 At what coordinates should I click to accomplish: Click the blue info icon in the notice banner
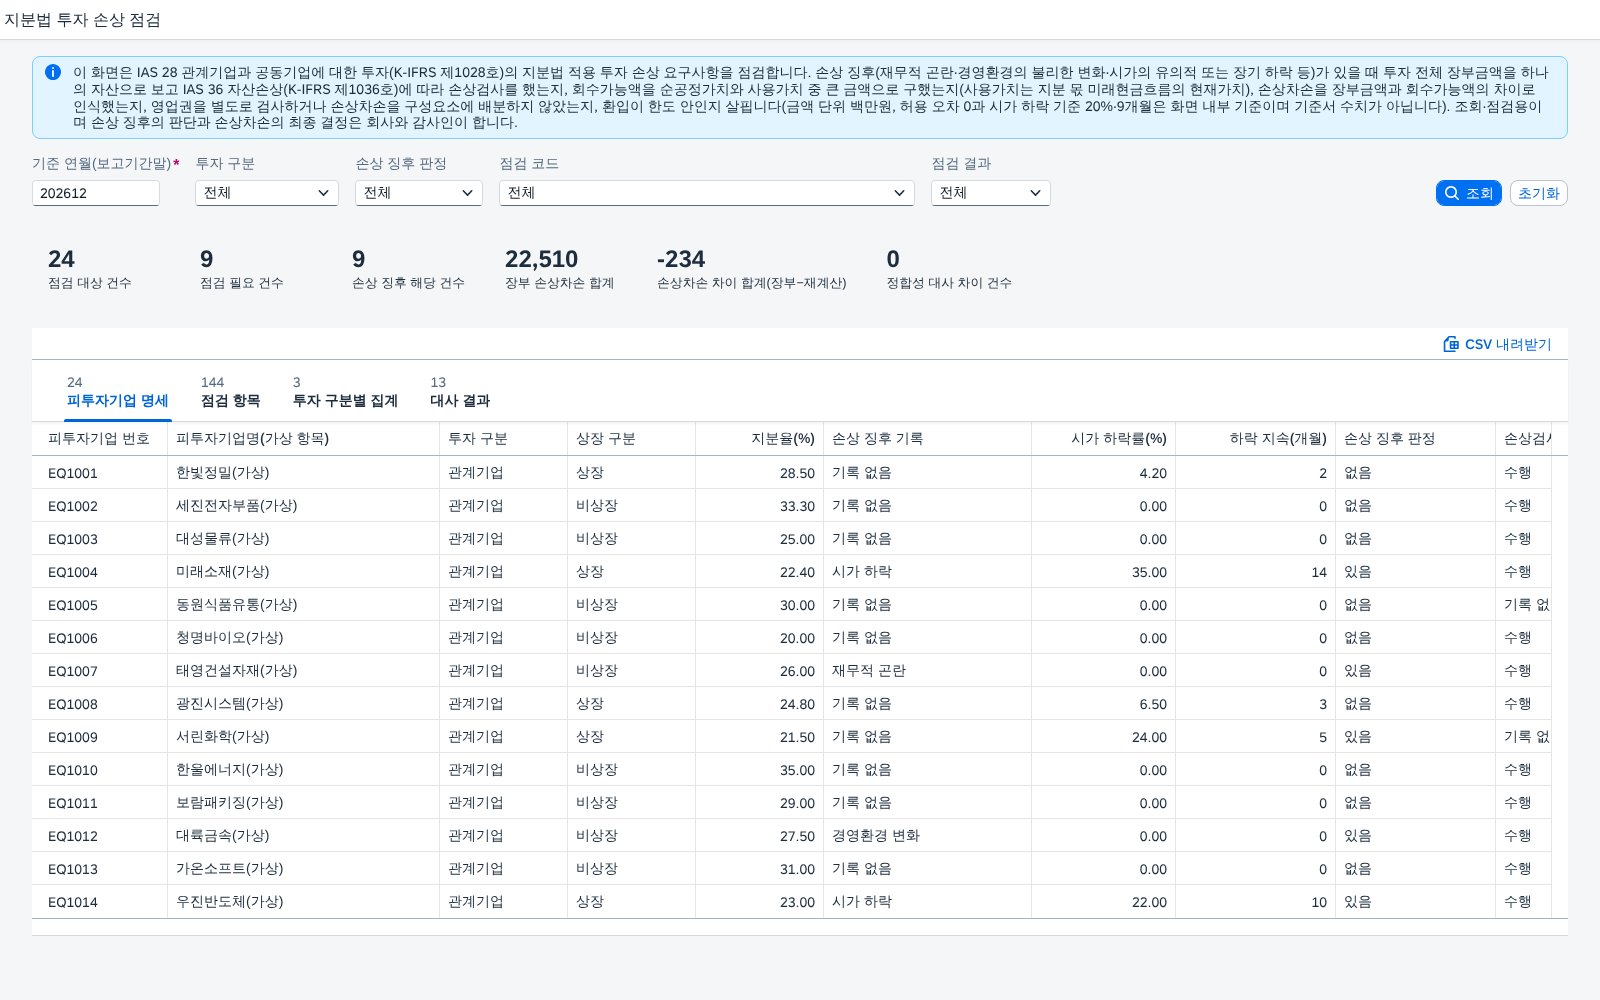(x=53, y=72)
